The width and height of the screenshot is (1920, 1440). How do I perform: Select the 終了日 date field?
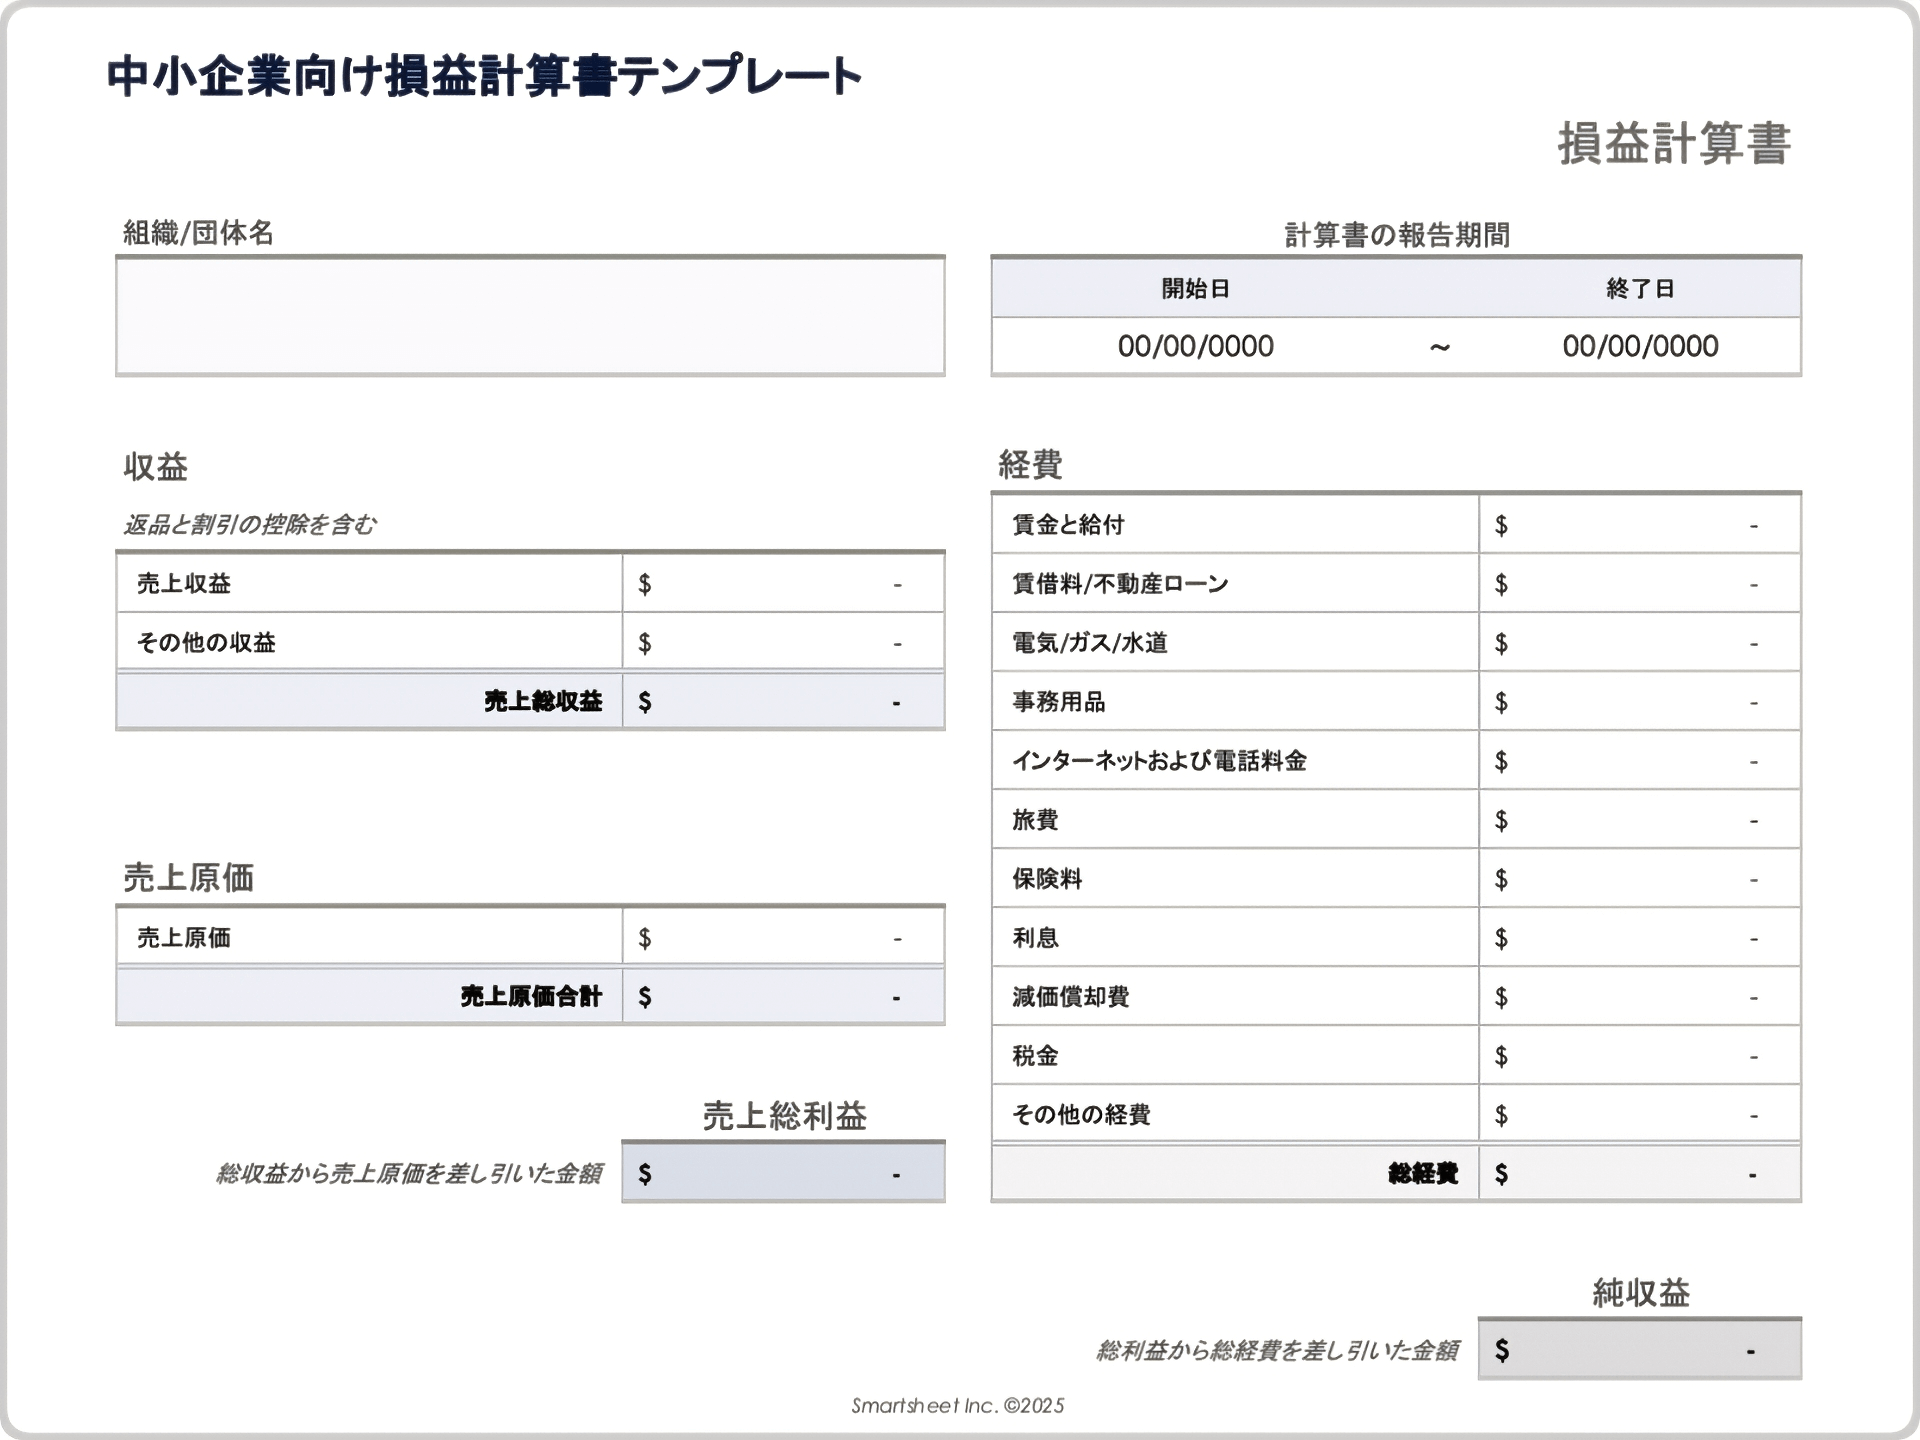(x=1640, y=346)
